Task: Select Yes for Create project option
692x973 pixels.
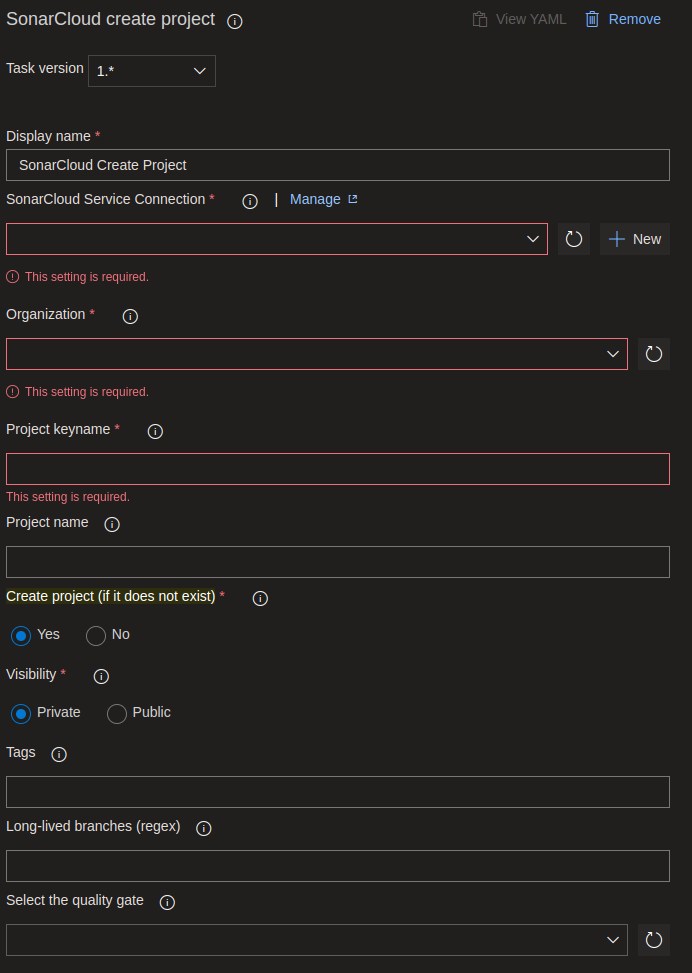Action: (x=21, y=635)
